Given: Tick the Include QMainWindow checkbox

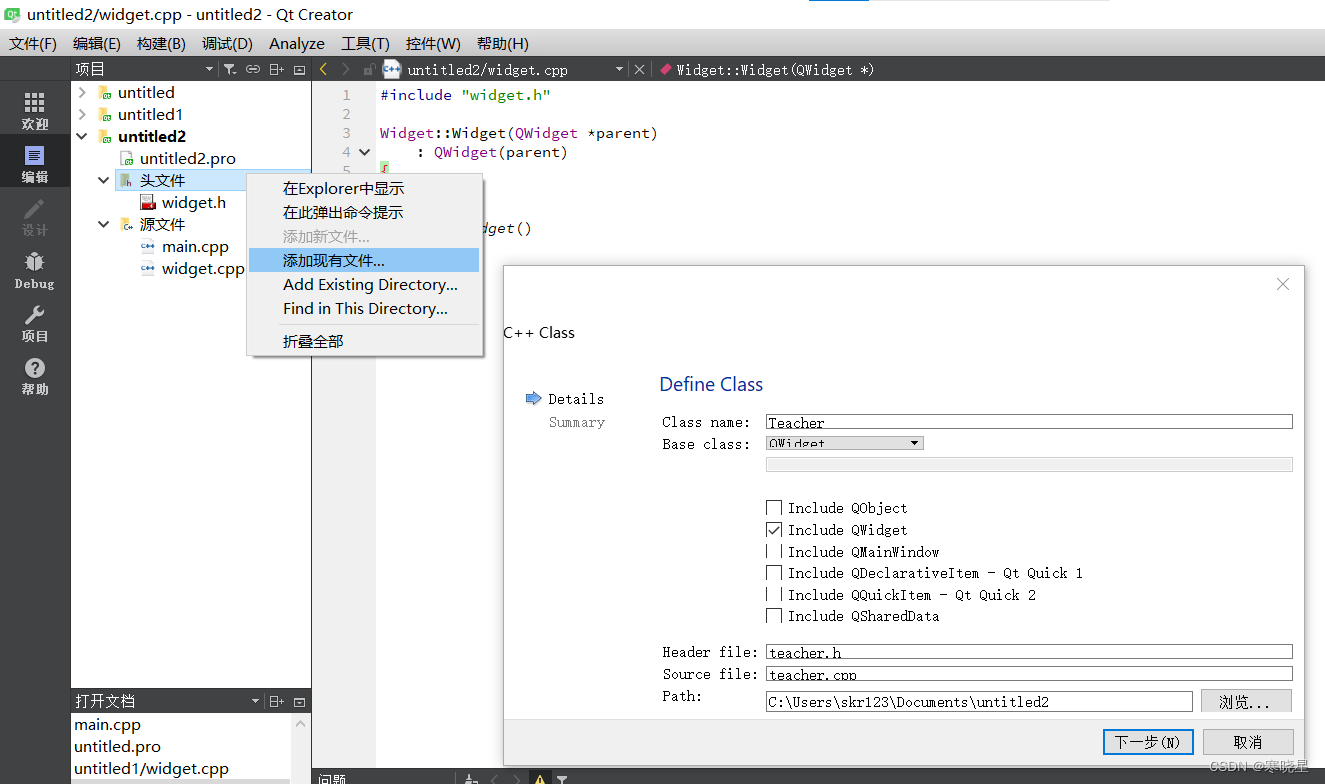Looking at the screenshot, I should pyautogui.click(x=774, y=551).
